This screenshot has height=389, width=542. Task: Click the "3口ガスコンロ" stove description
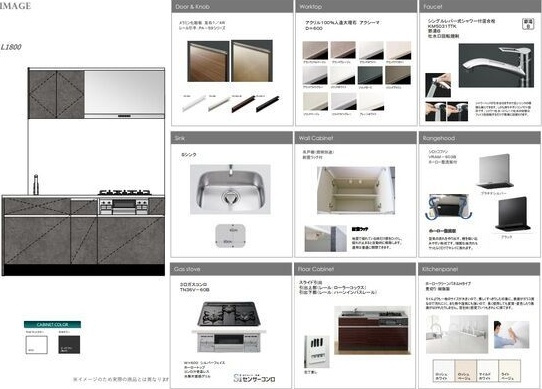193,284
